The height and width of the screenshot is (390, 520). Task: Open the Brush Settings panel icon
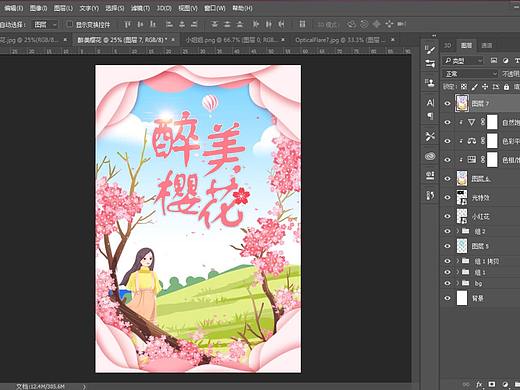click(x=430, y=50)
